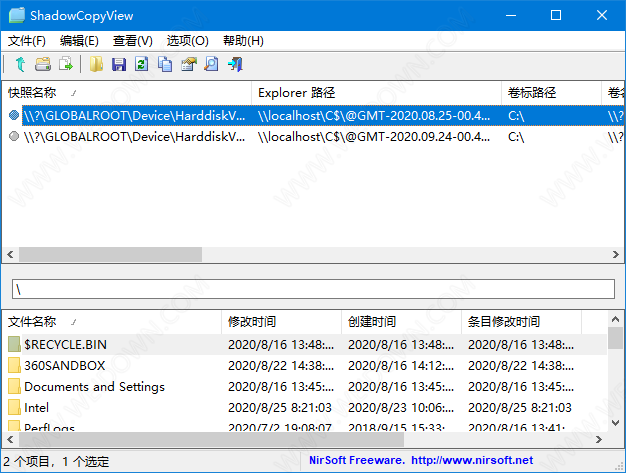626x473 pixels.
Task: Click the Find magnifier toolbar icon
Action: (212, 64)
